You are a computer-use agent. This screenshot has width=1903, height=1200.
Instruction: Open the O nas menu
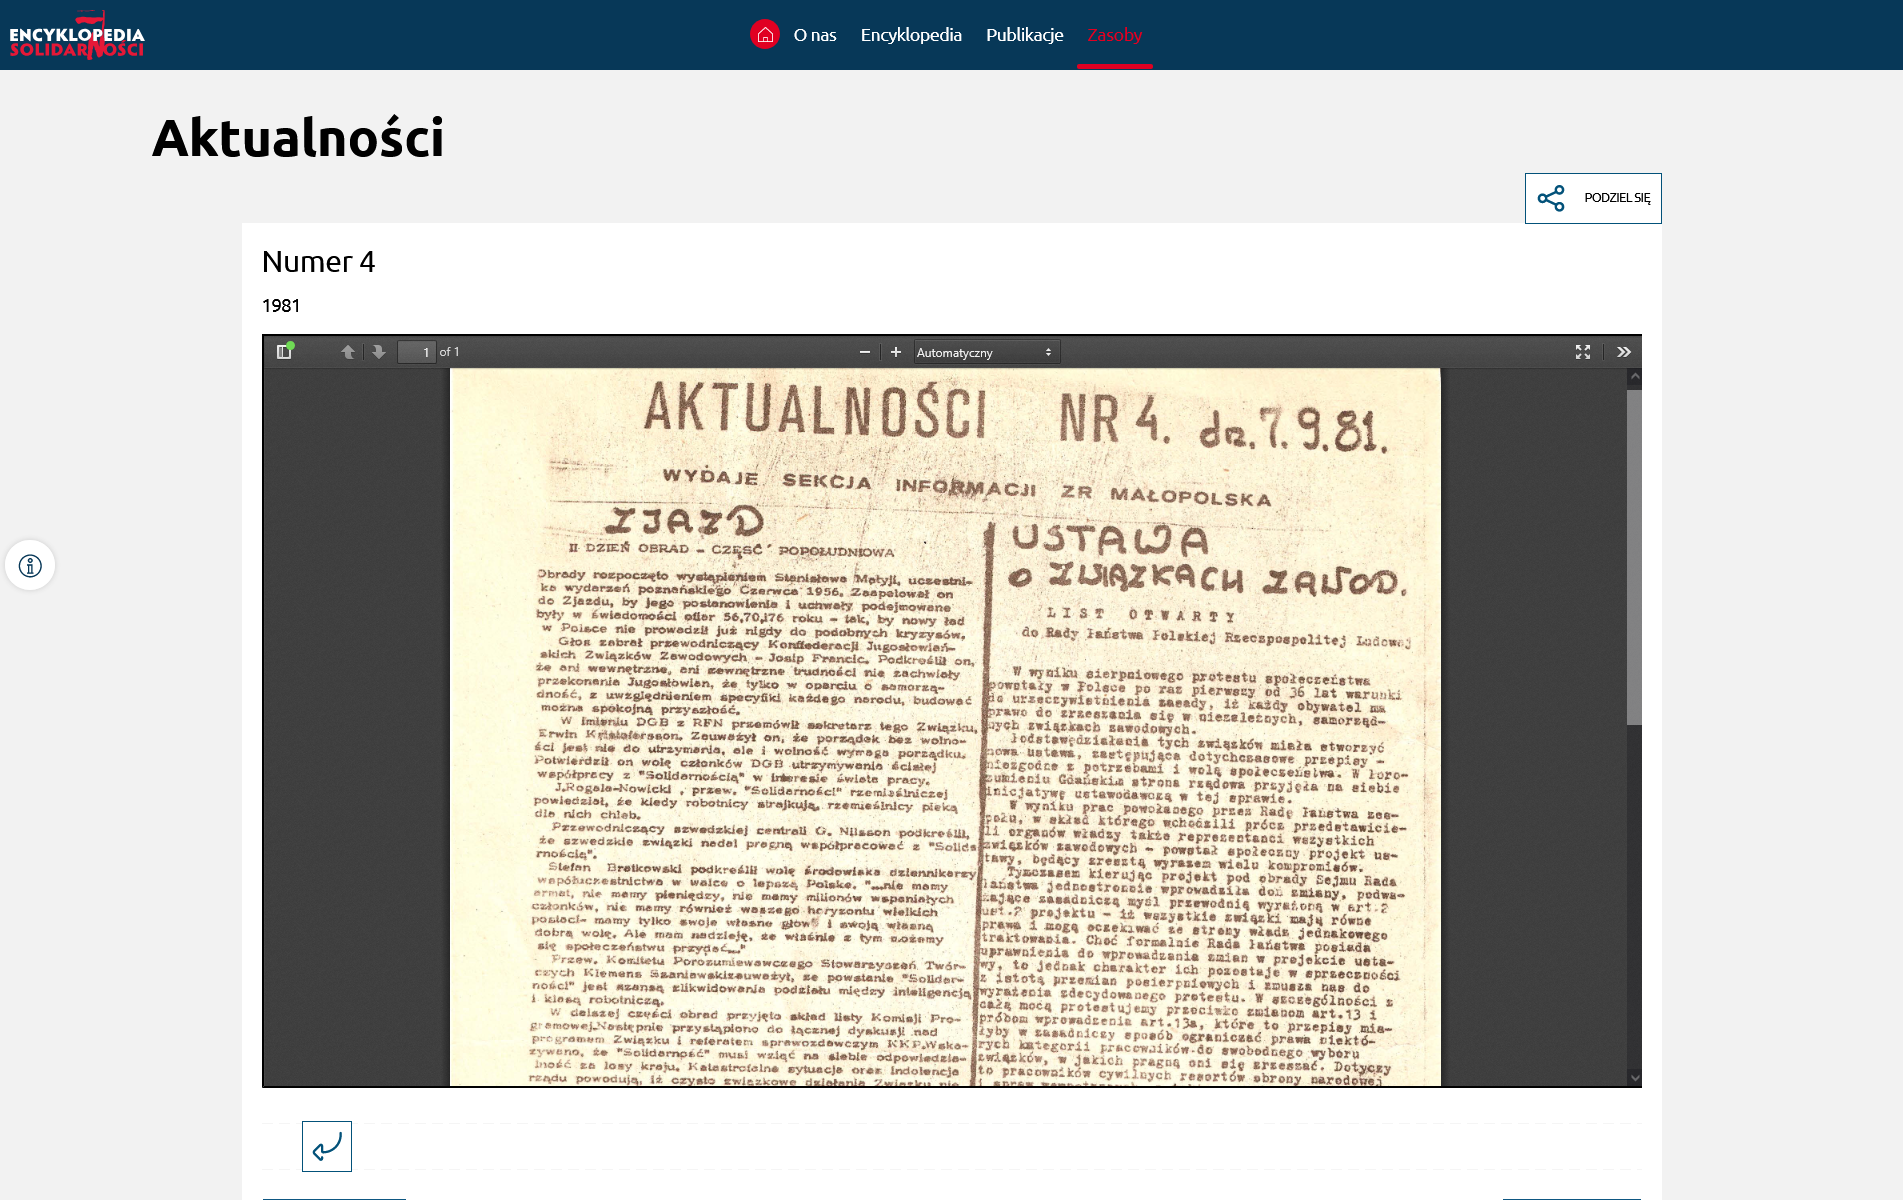tap(815, 35)
